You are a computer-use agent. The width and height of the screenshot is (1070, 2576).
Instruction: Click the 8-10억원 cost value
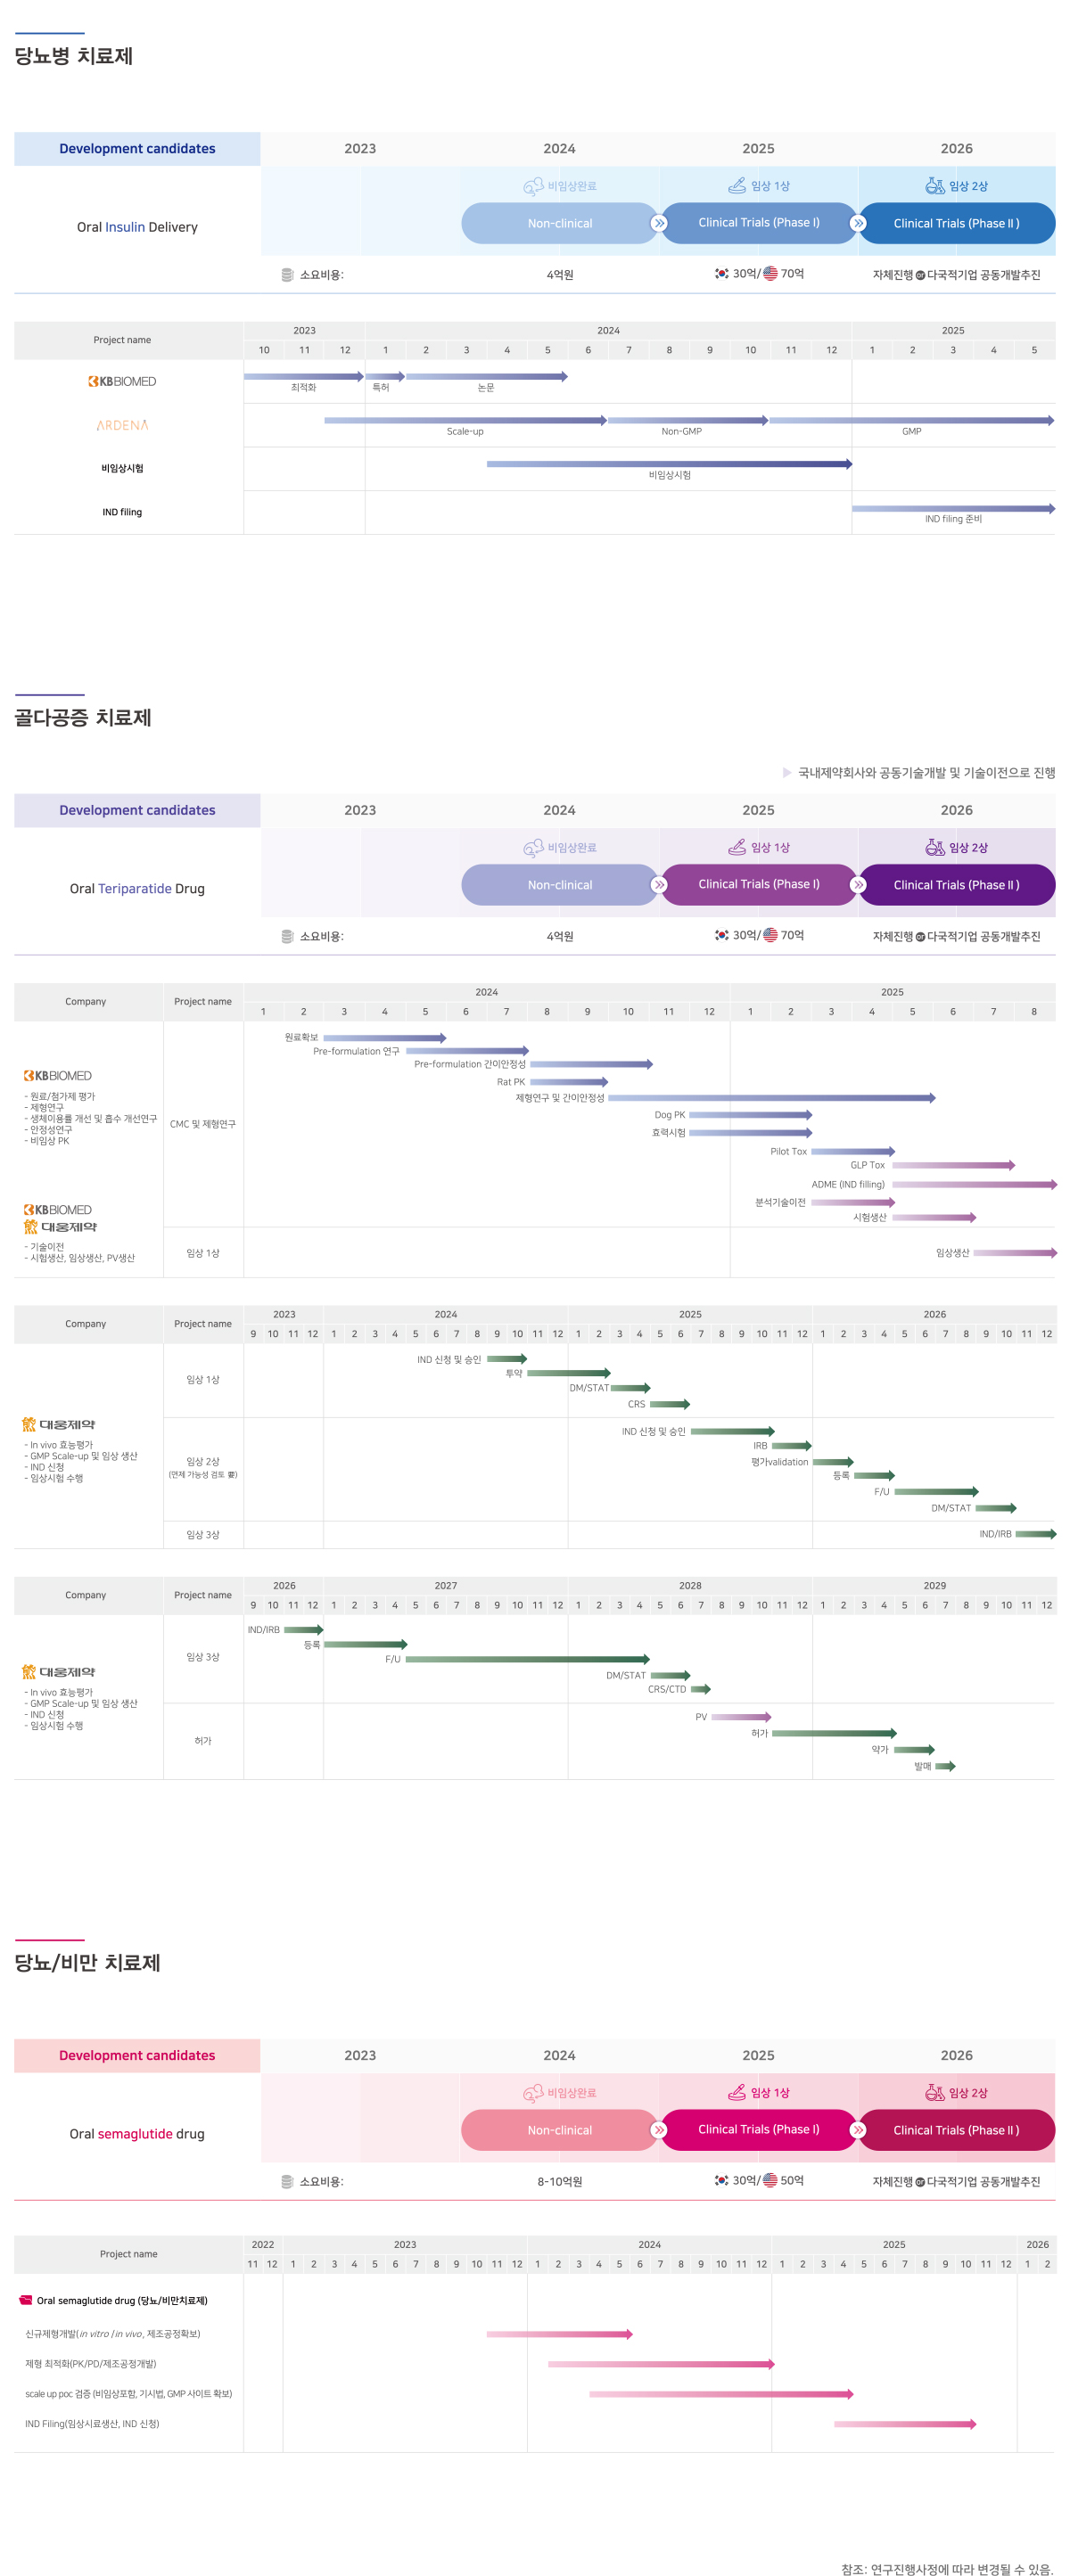coord(560,2182)
